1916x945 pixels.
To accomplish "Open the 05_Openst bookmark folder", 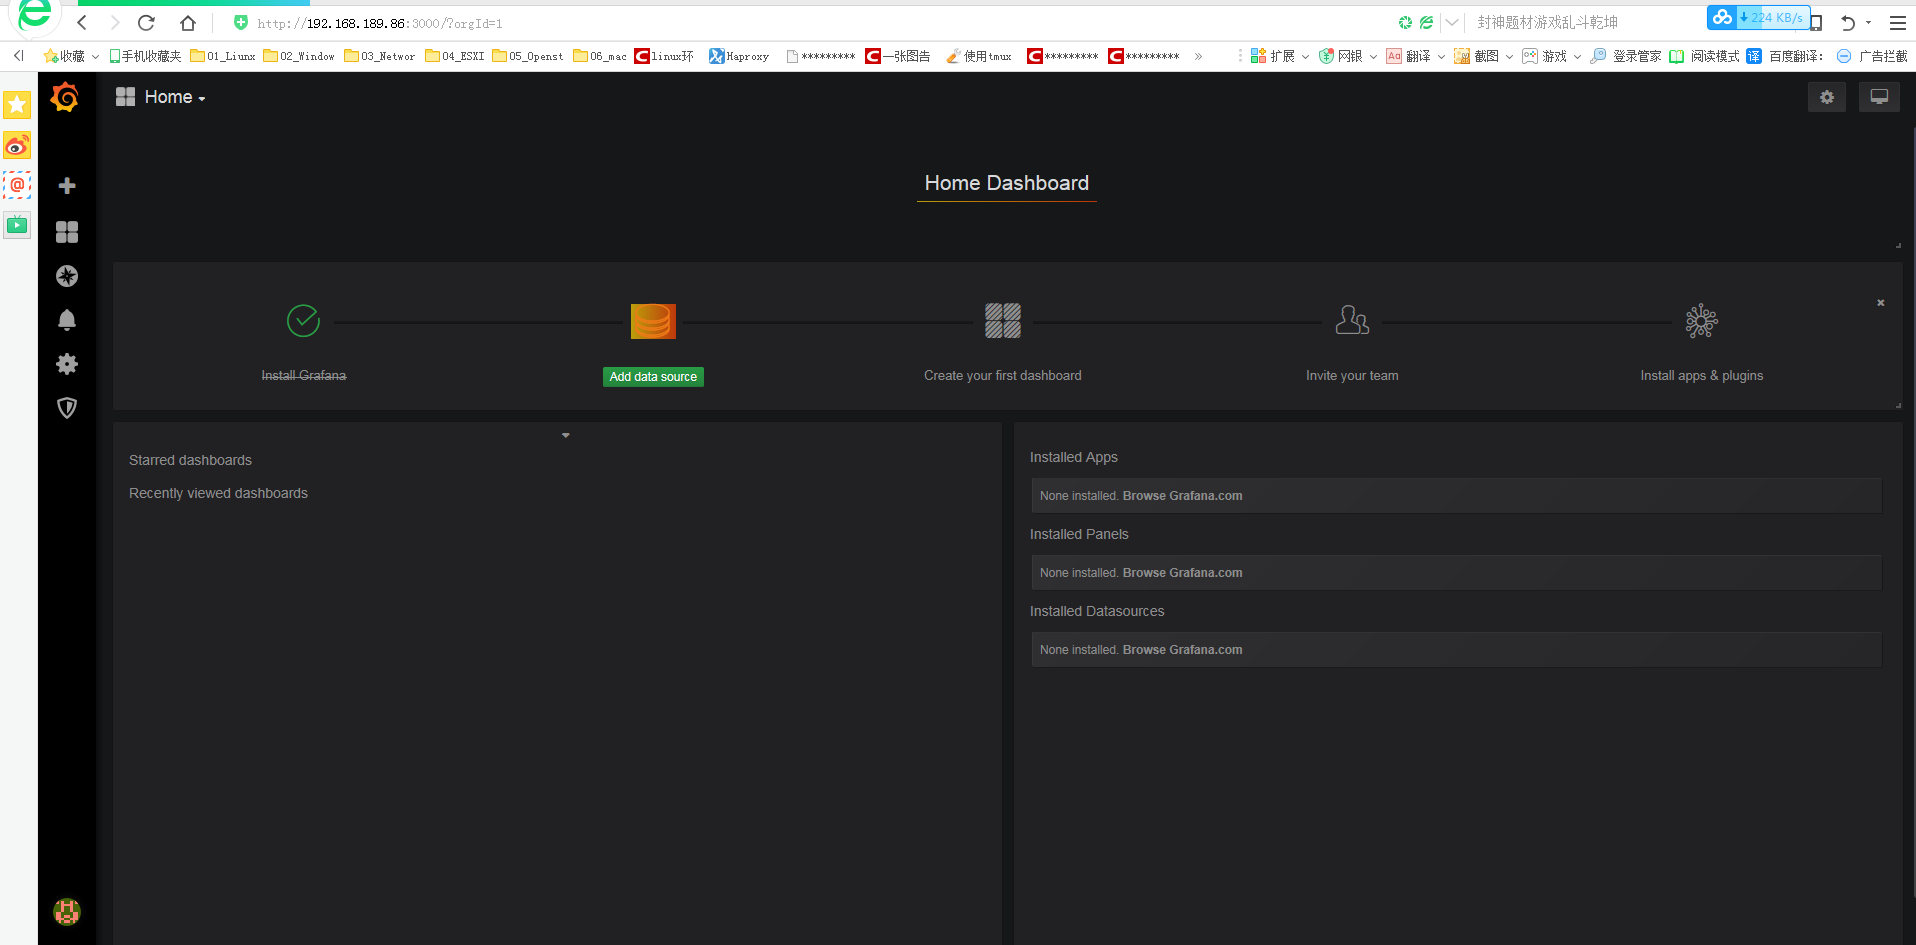I will pos(528,56).
